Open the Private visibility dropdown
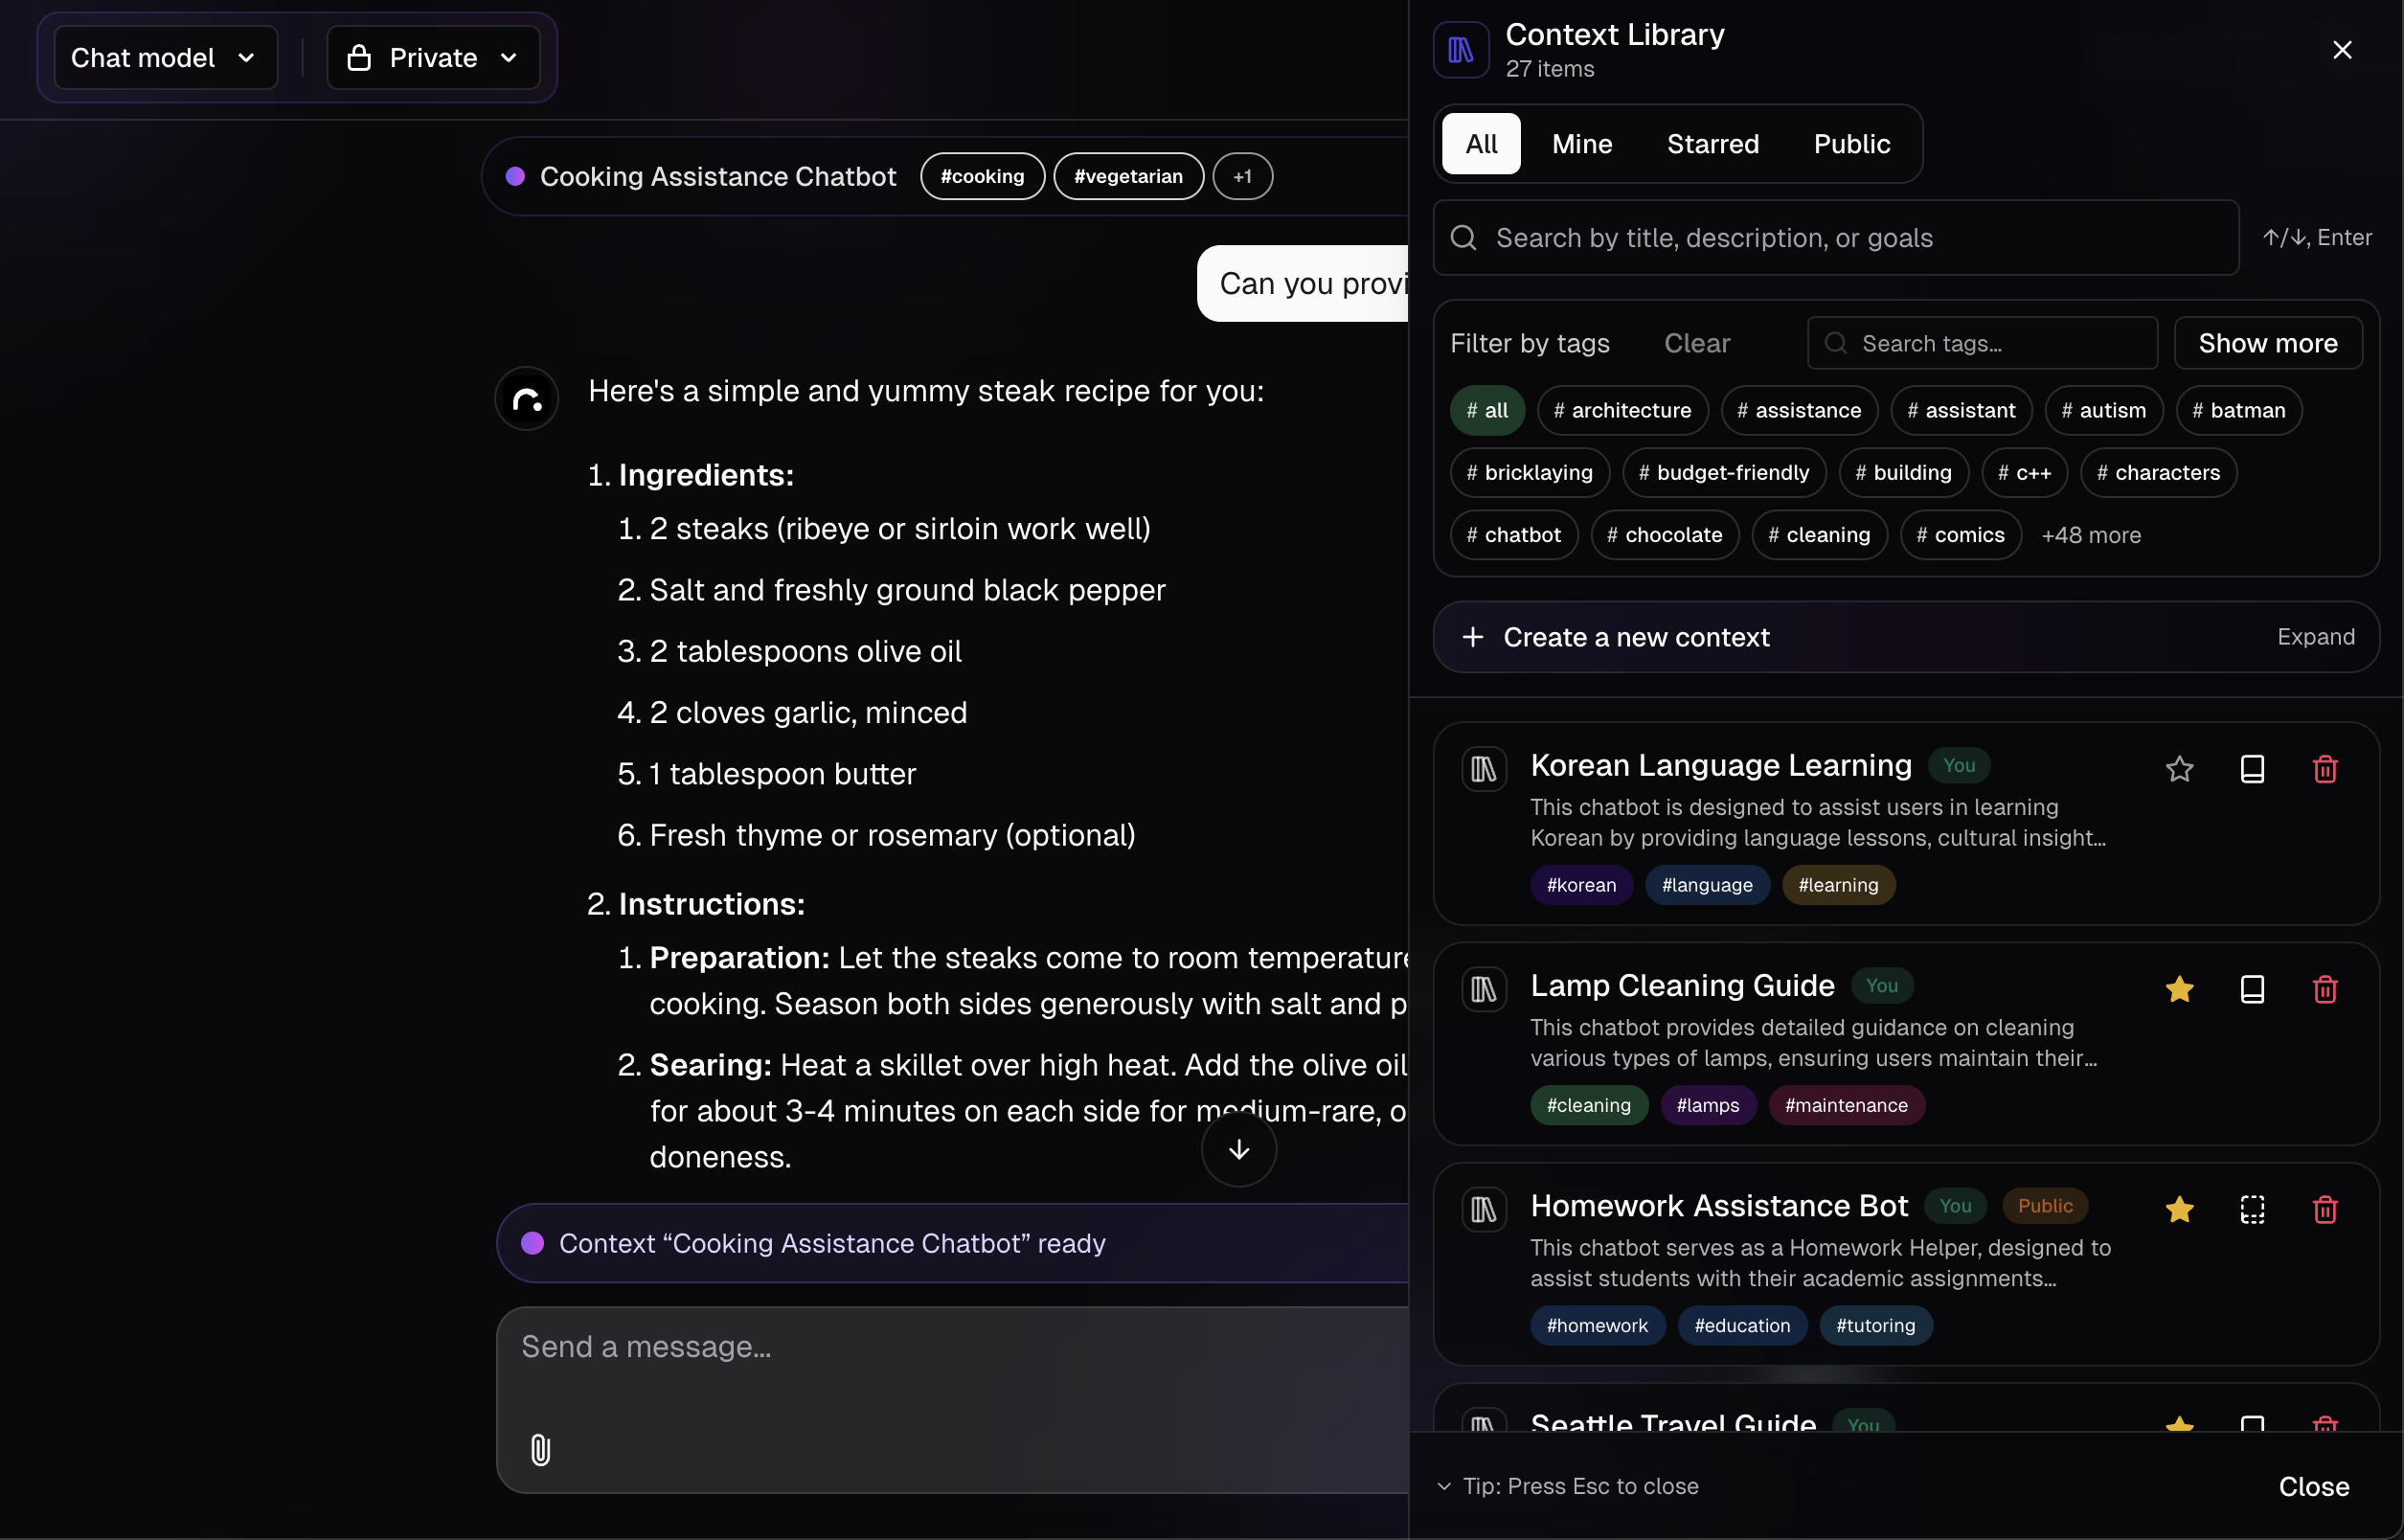Screen dimensions: 2404x1540 point(433,58)
